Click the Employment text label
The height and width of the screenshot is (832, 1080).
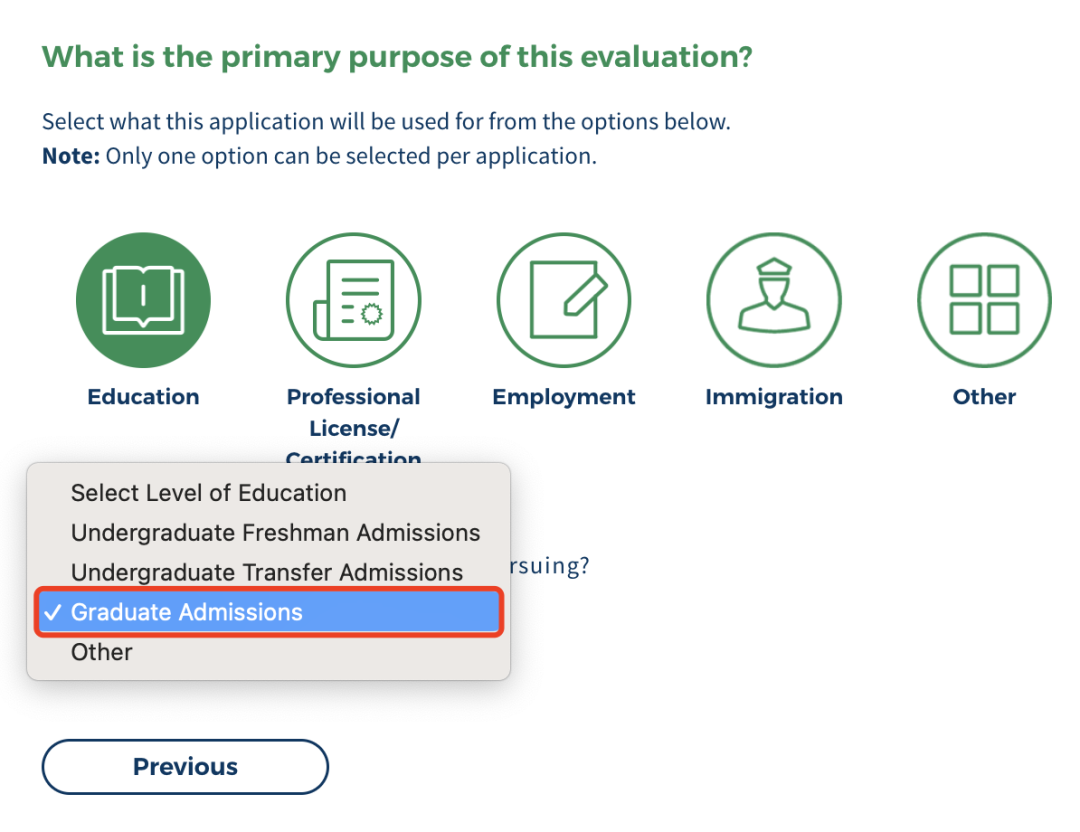tap(563, 397)
